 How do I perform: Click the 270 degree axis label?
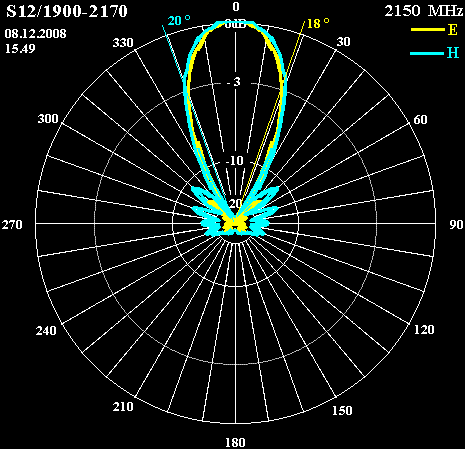12,224
